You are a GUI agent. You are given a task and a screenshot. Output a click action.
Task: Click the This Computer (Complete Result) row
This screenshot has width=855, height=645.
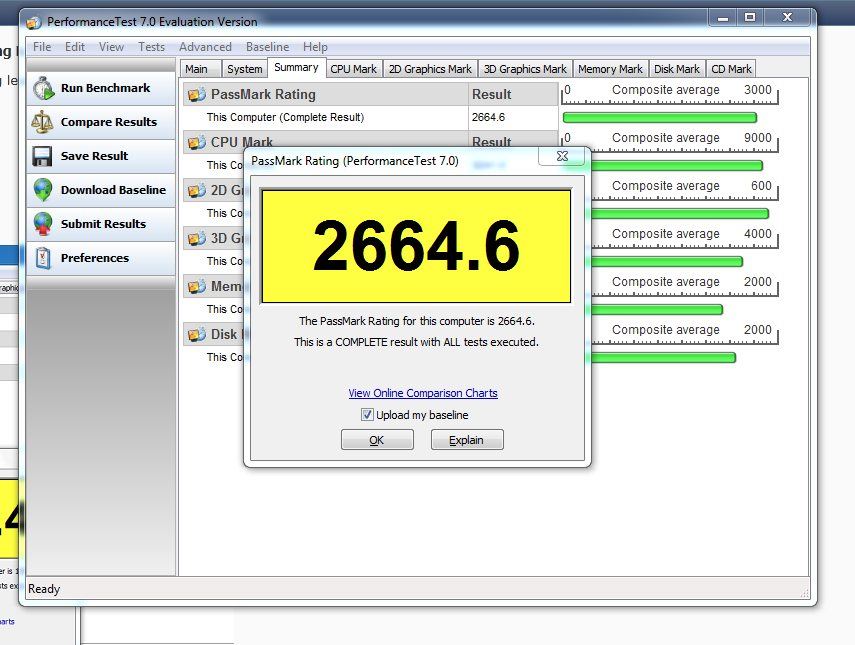tap(326, 117)
